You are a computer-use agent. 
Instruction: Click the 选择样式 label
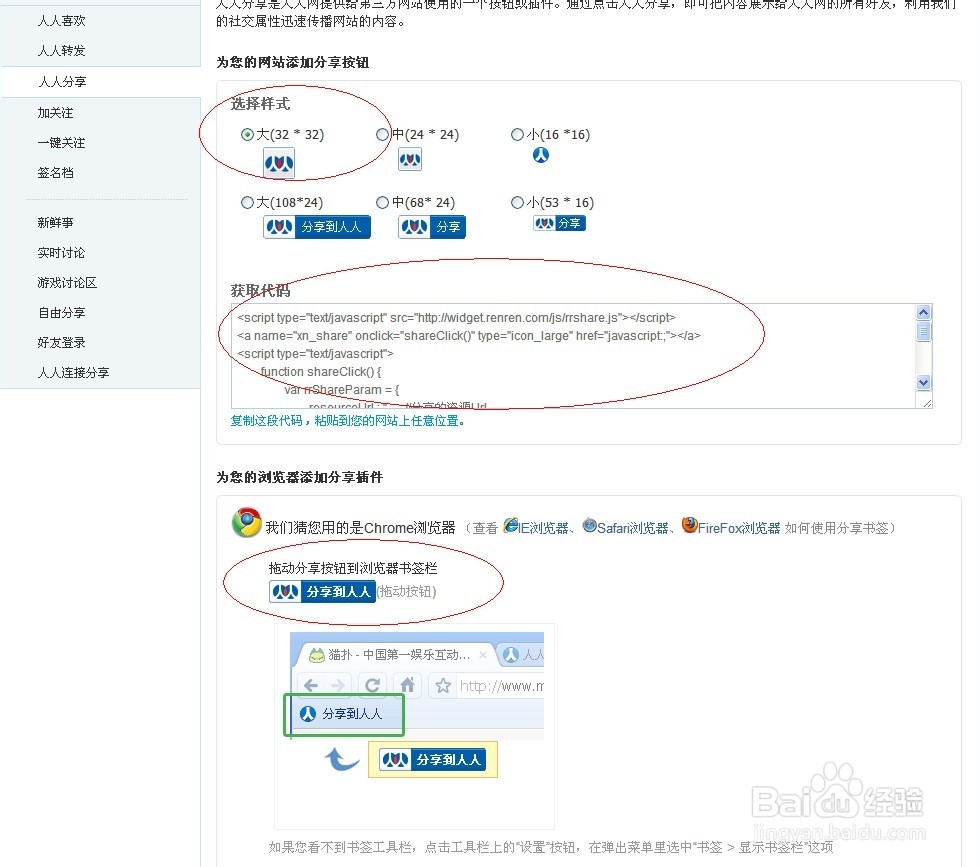click(261, 104)
